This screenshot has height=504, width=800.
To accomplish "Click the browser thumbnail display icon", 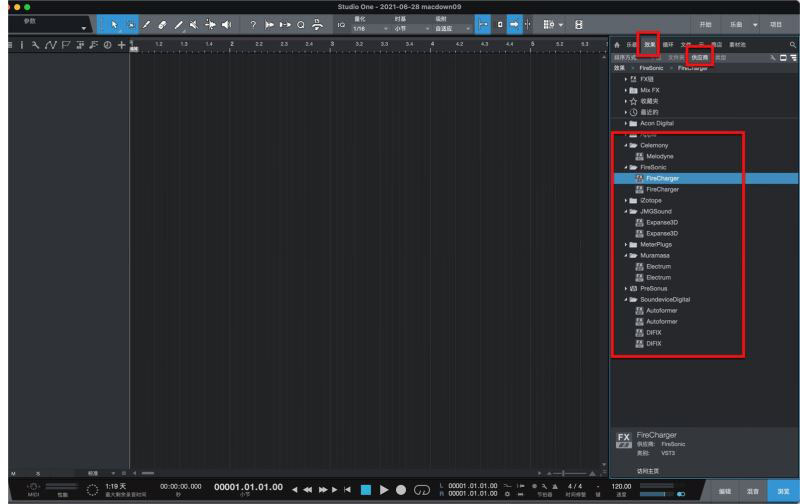I will (783, 58).
